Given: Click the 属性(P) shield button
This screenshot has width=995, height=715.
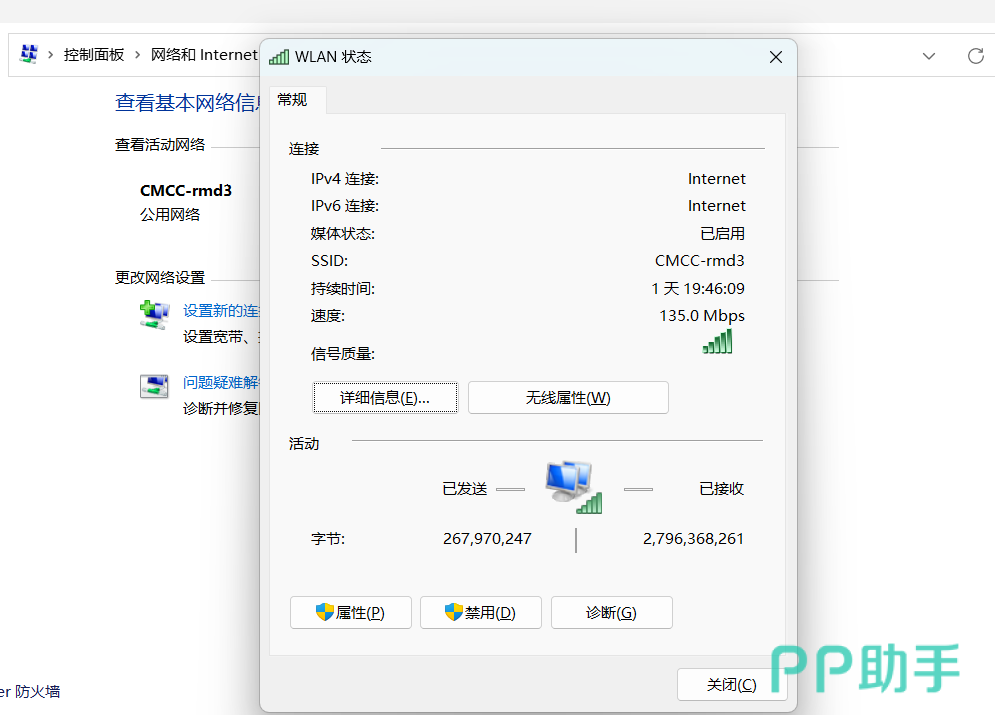Looking at the screenshot, I should [350, 613].
